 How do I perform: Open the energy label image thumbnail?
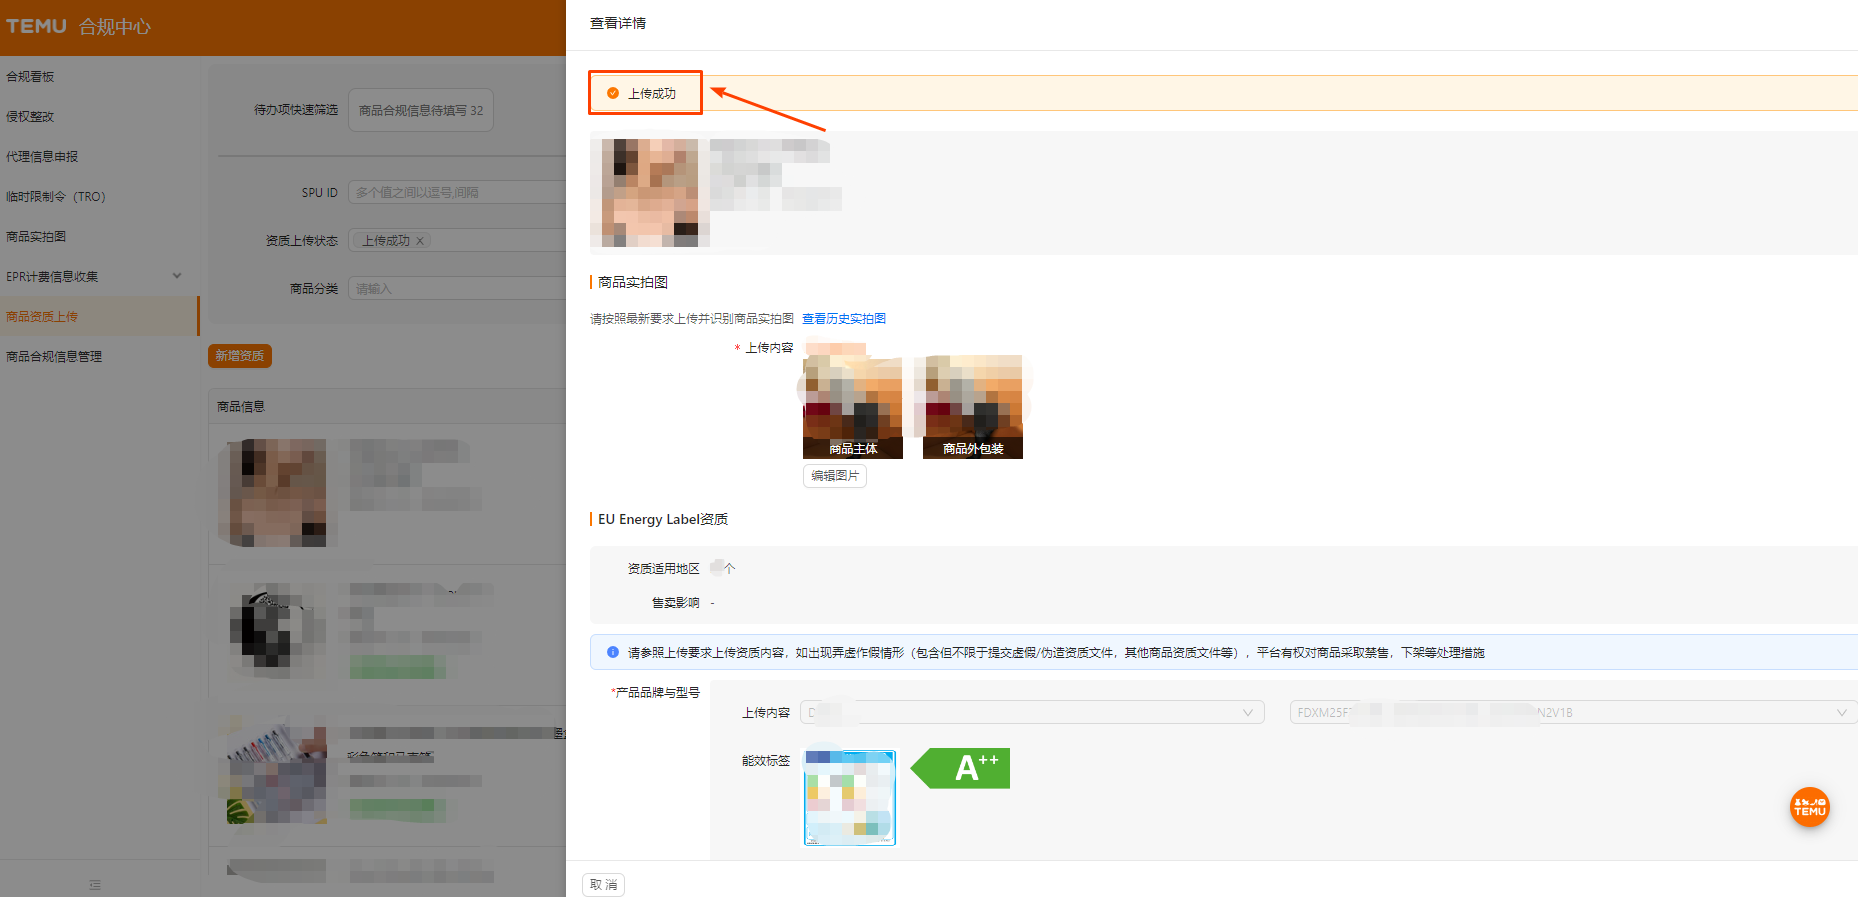[850, 797]
